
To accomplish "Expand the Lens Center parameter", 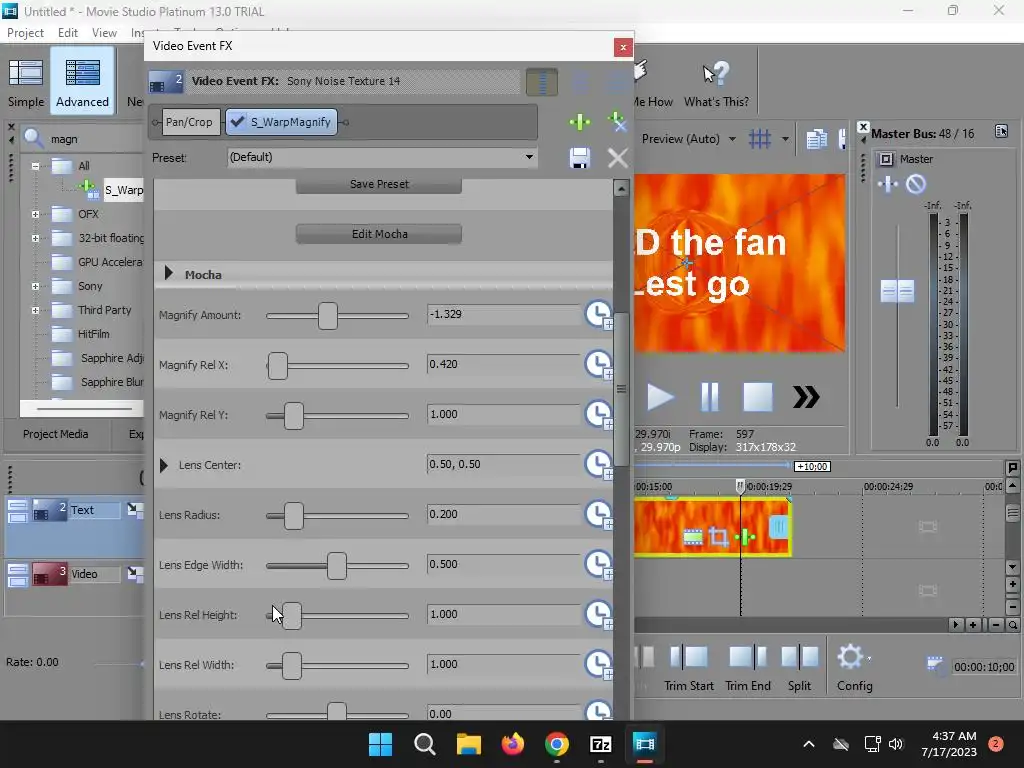I will pyautogui.click(x=164, y=465).
